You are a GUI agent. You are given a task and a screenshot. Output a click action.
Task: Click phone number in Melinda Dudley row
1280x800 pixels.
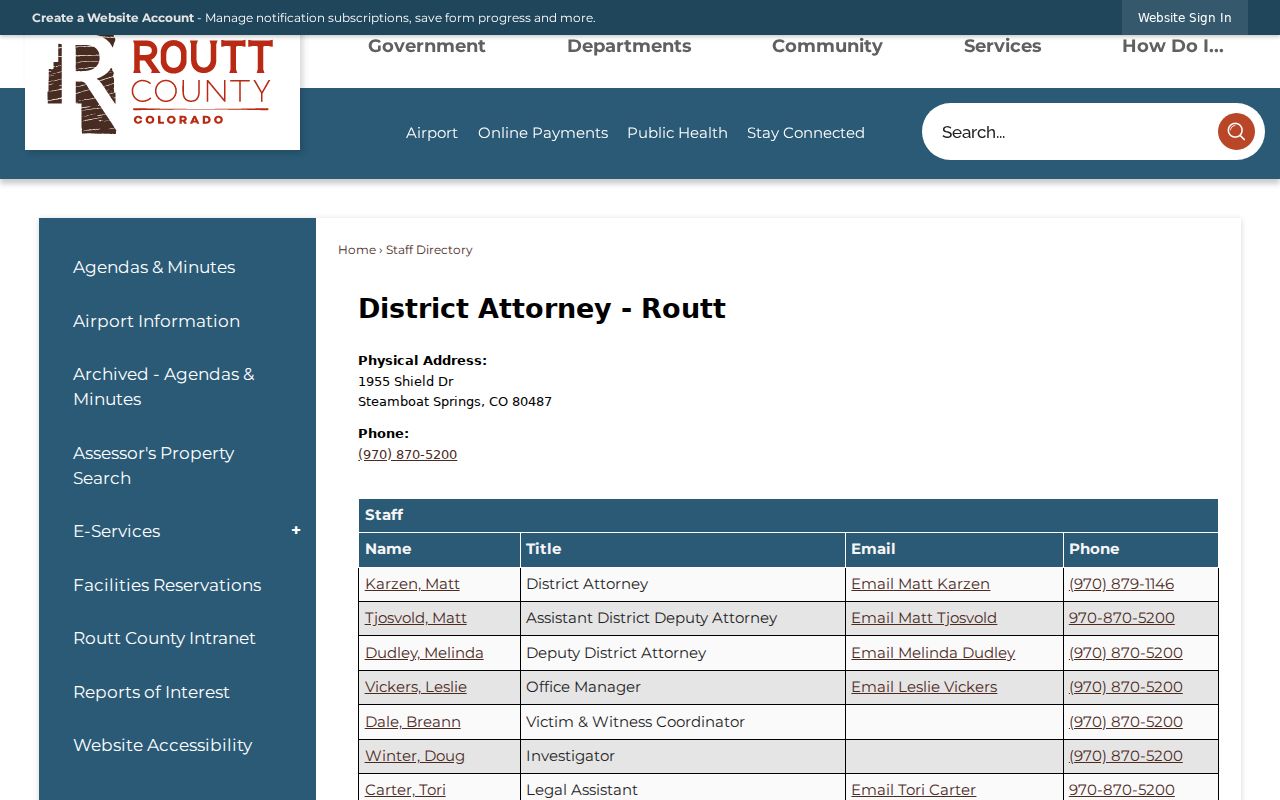click(1126, 653)
